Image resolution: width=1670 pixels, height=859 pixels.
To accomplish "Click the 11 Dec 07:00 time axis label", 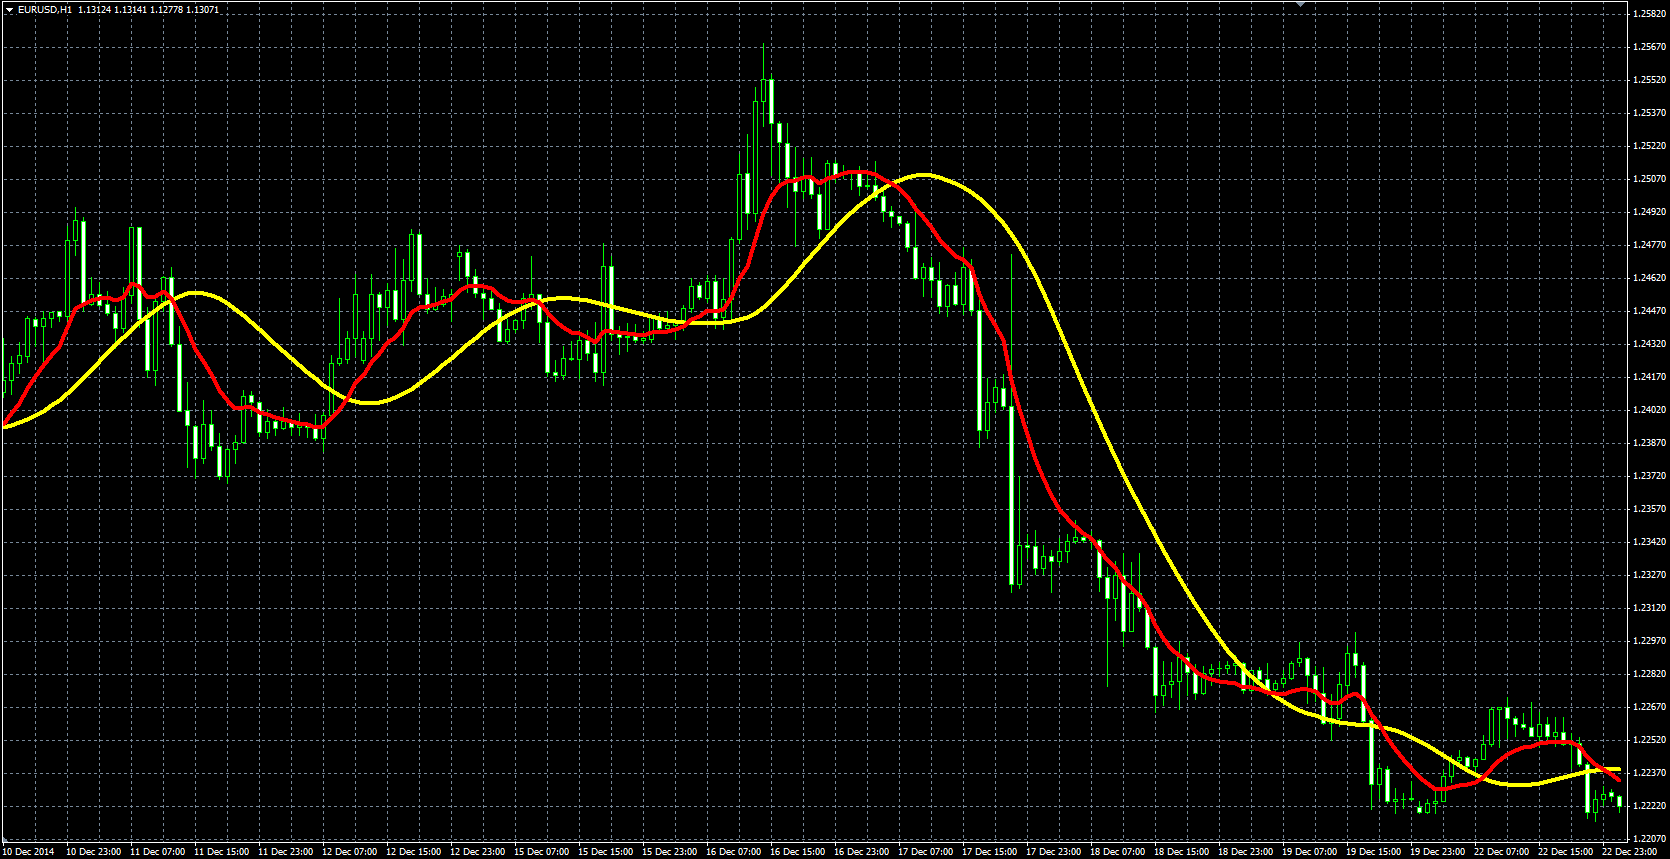I will coord(158,852).
